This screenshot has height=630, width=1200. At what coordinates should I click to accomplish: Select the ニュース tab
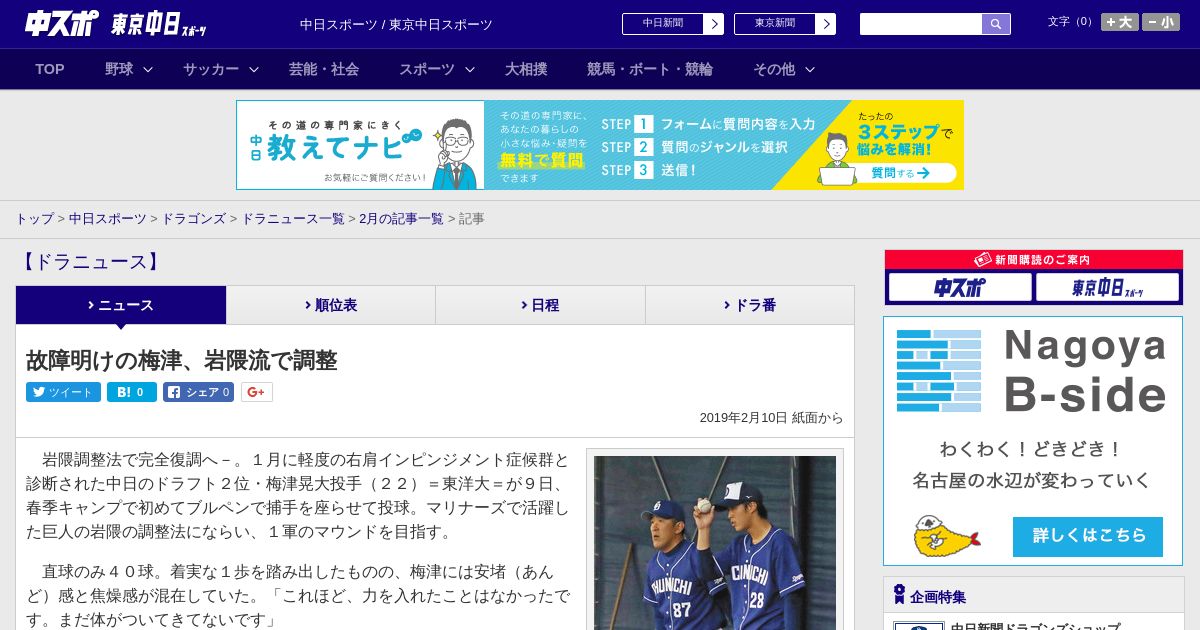coord(121,305)
